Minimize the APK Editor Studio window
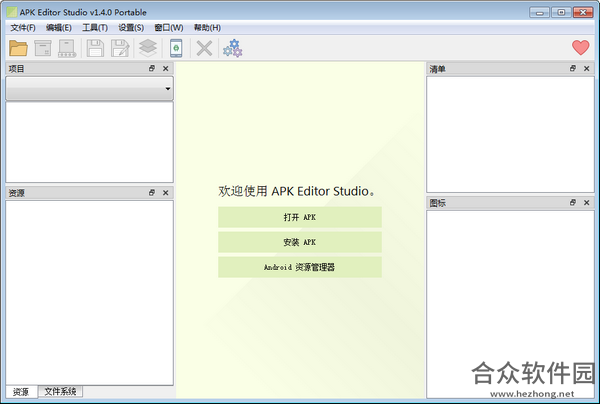This screenshot has width=600, height=404. [x=540, y=13]
